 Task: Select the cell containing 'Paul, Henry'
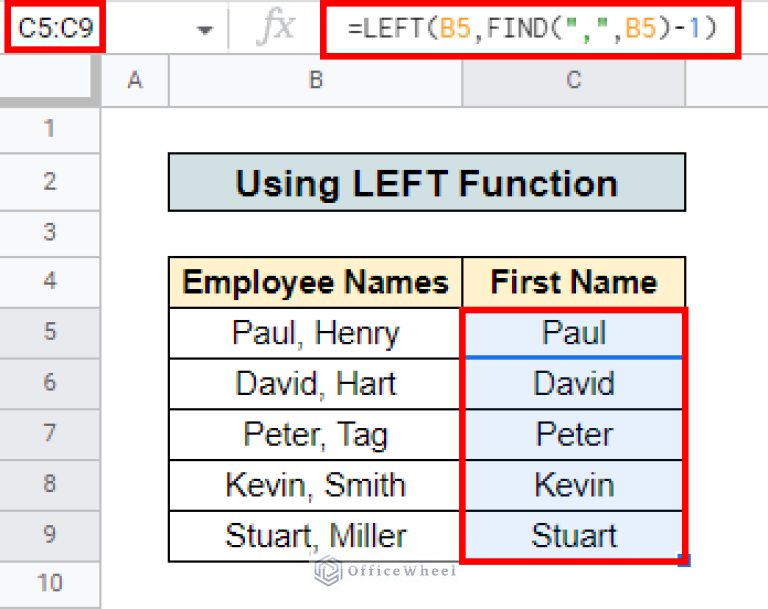click(315, 333)
